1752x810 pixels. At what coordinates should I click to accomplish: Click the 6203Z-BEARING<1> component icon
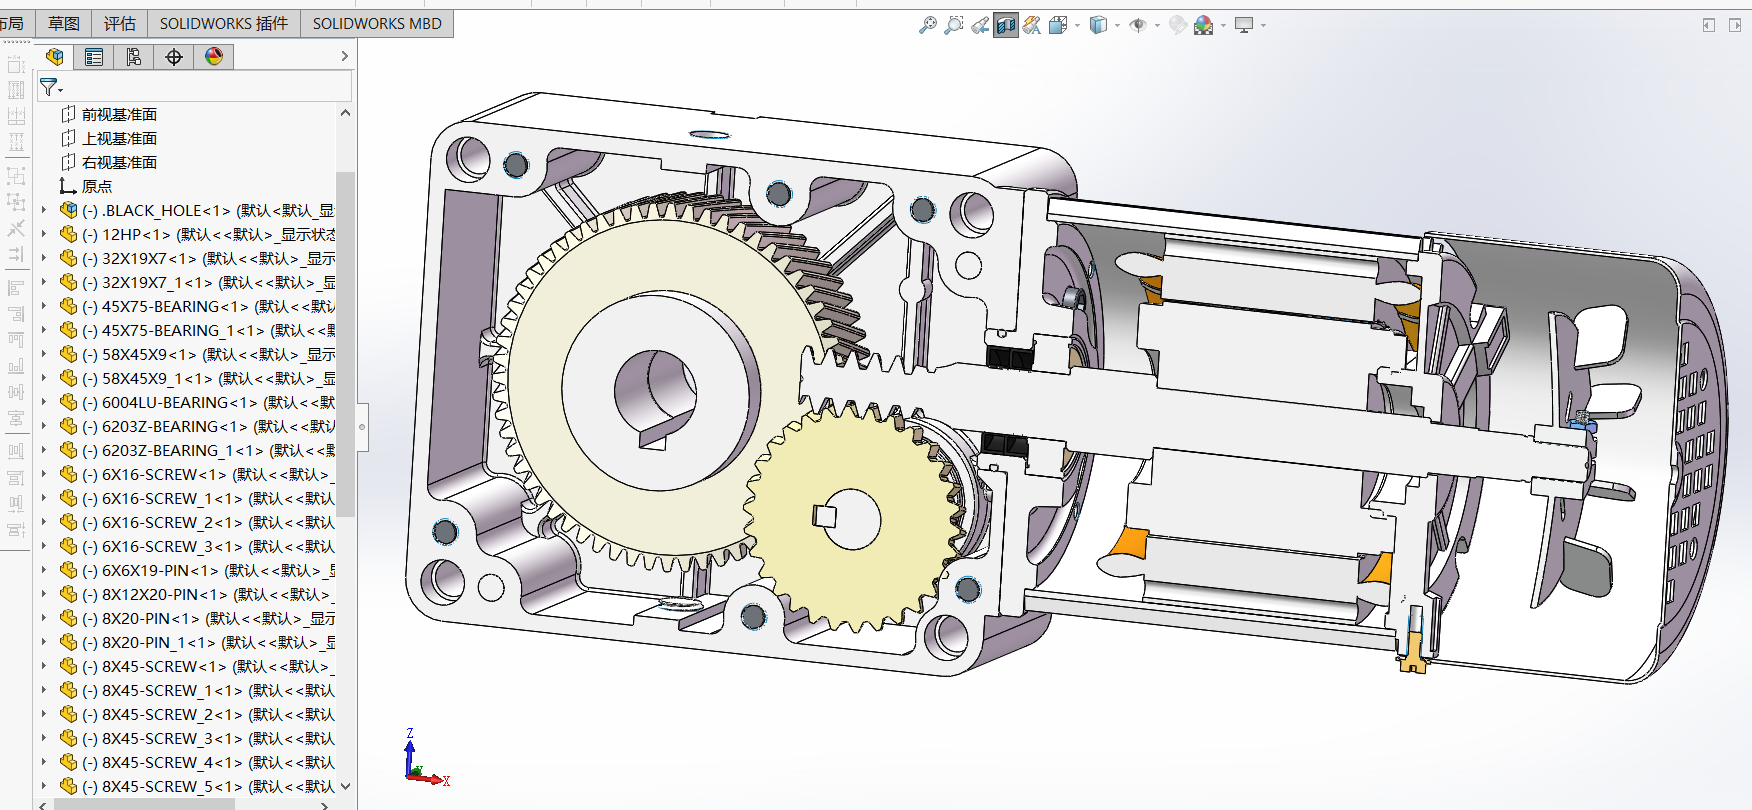pos(68,426)
